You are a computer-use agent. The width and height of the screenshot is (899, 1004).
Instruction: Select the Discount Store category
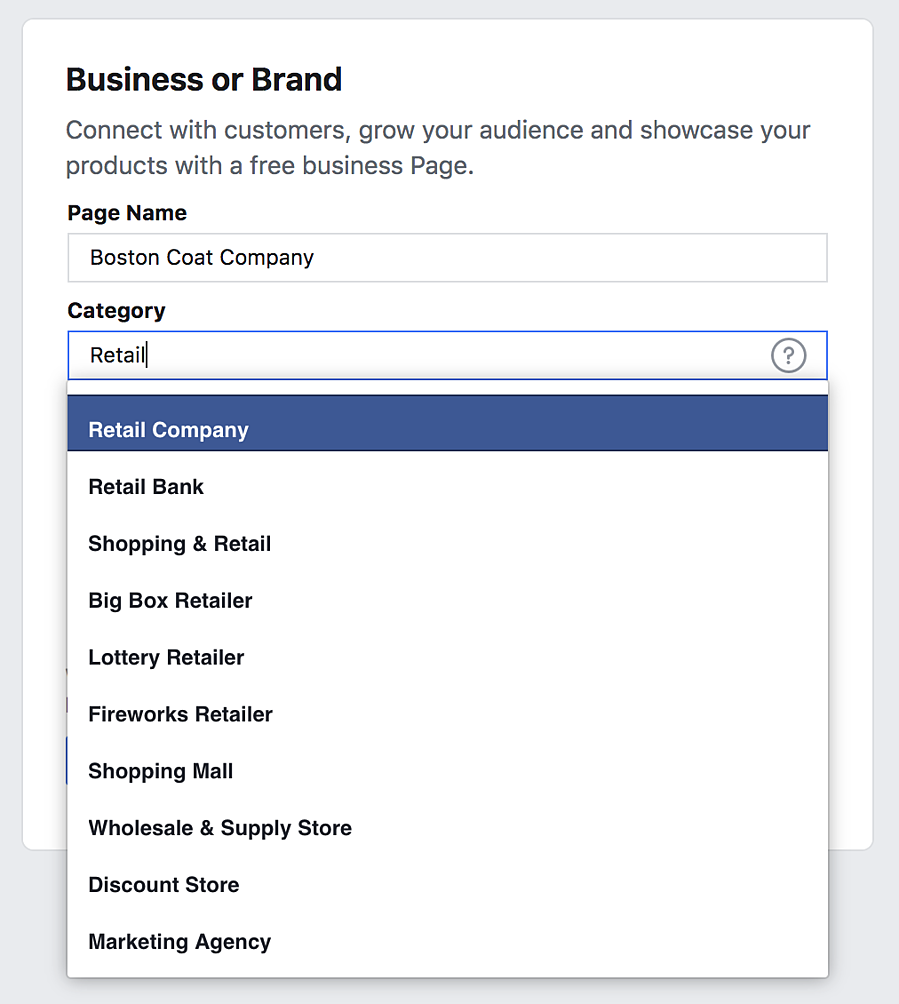click(447, 885)
